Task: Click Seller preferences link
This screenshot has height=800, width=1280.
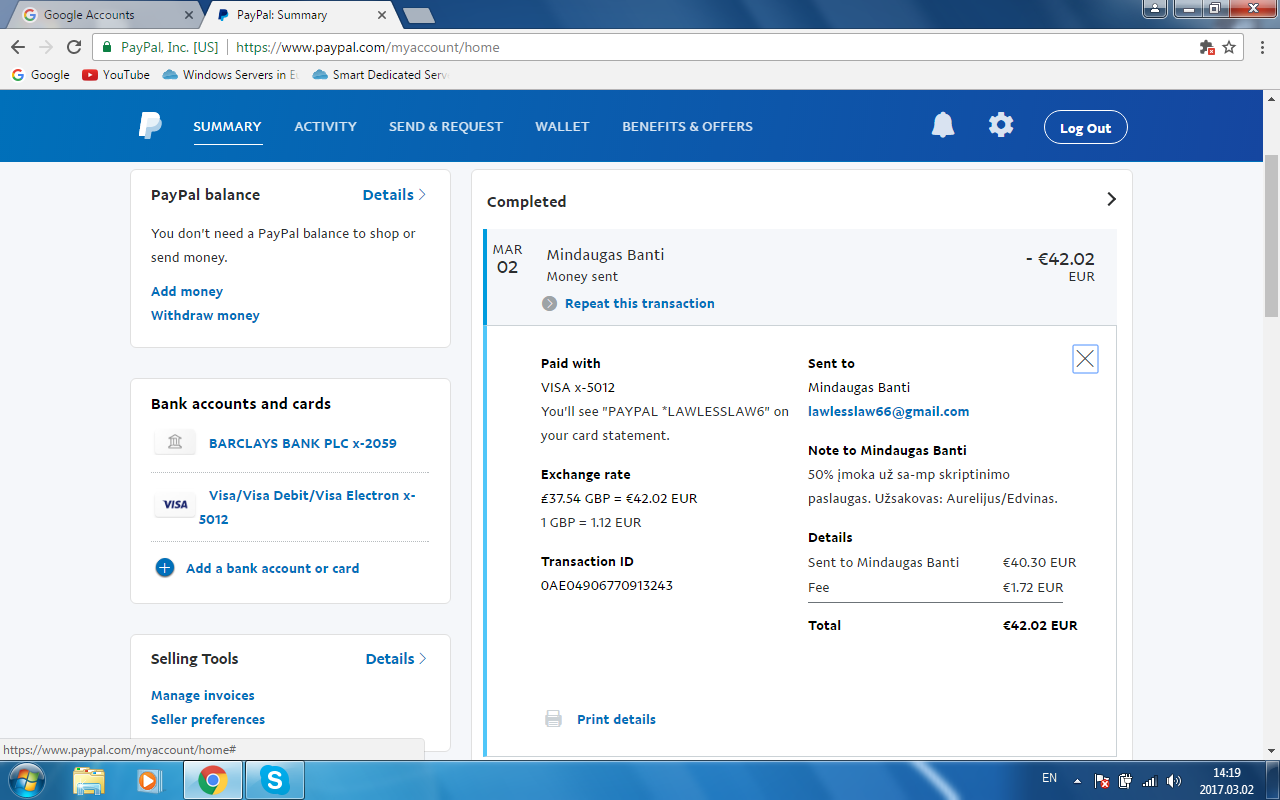Action: point(208,719)
